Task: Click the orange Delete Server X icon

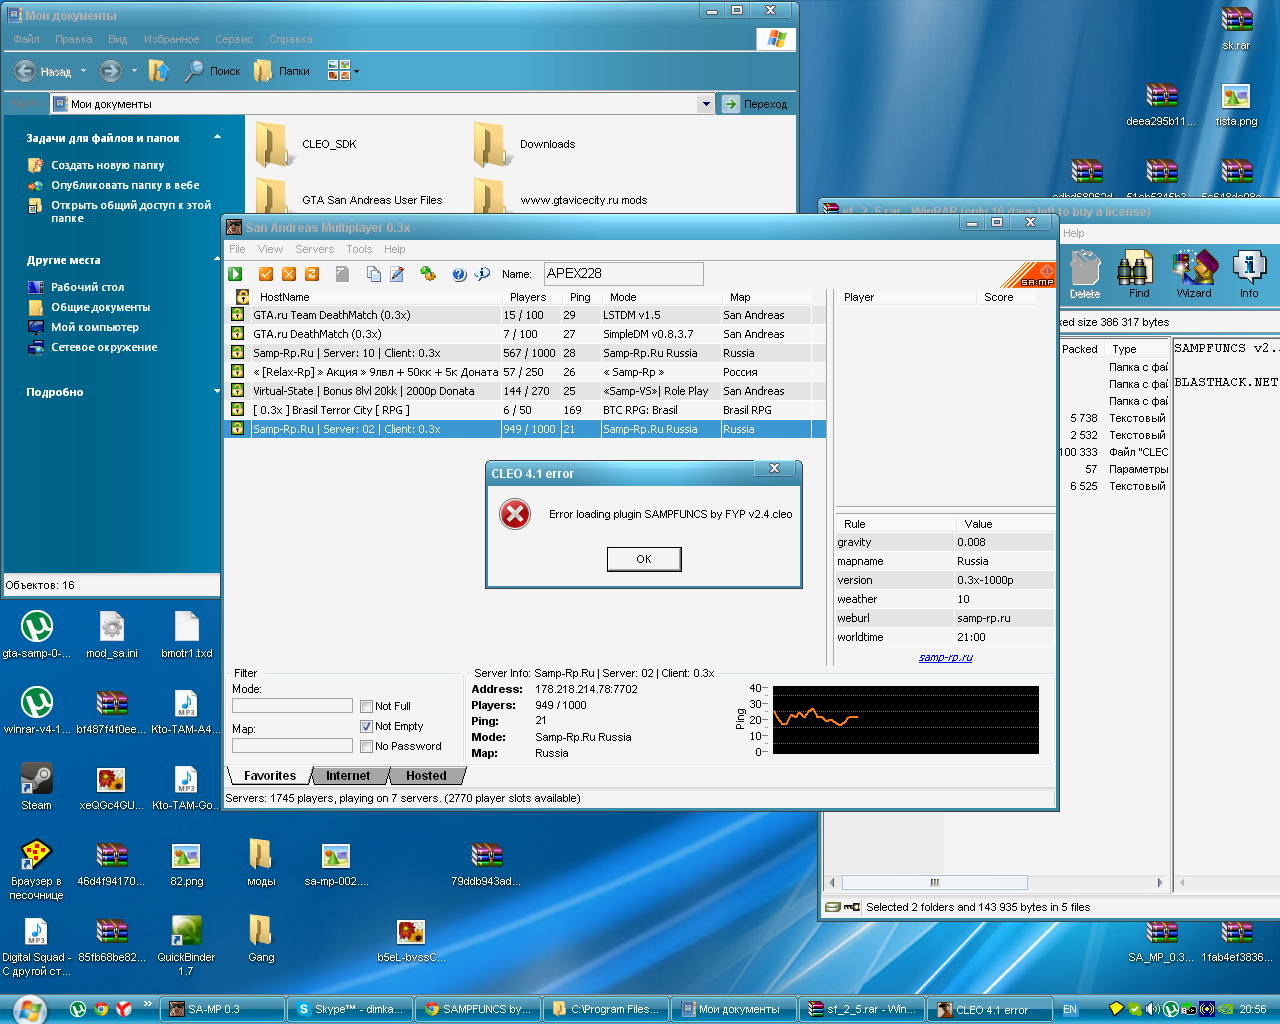Action: 289,274
